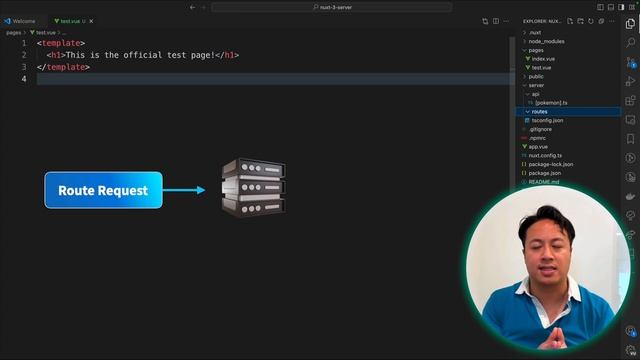Open Explorer more actions ellipsis
640x360 pixels.
pos(611,21)
